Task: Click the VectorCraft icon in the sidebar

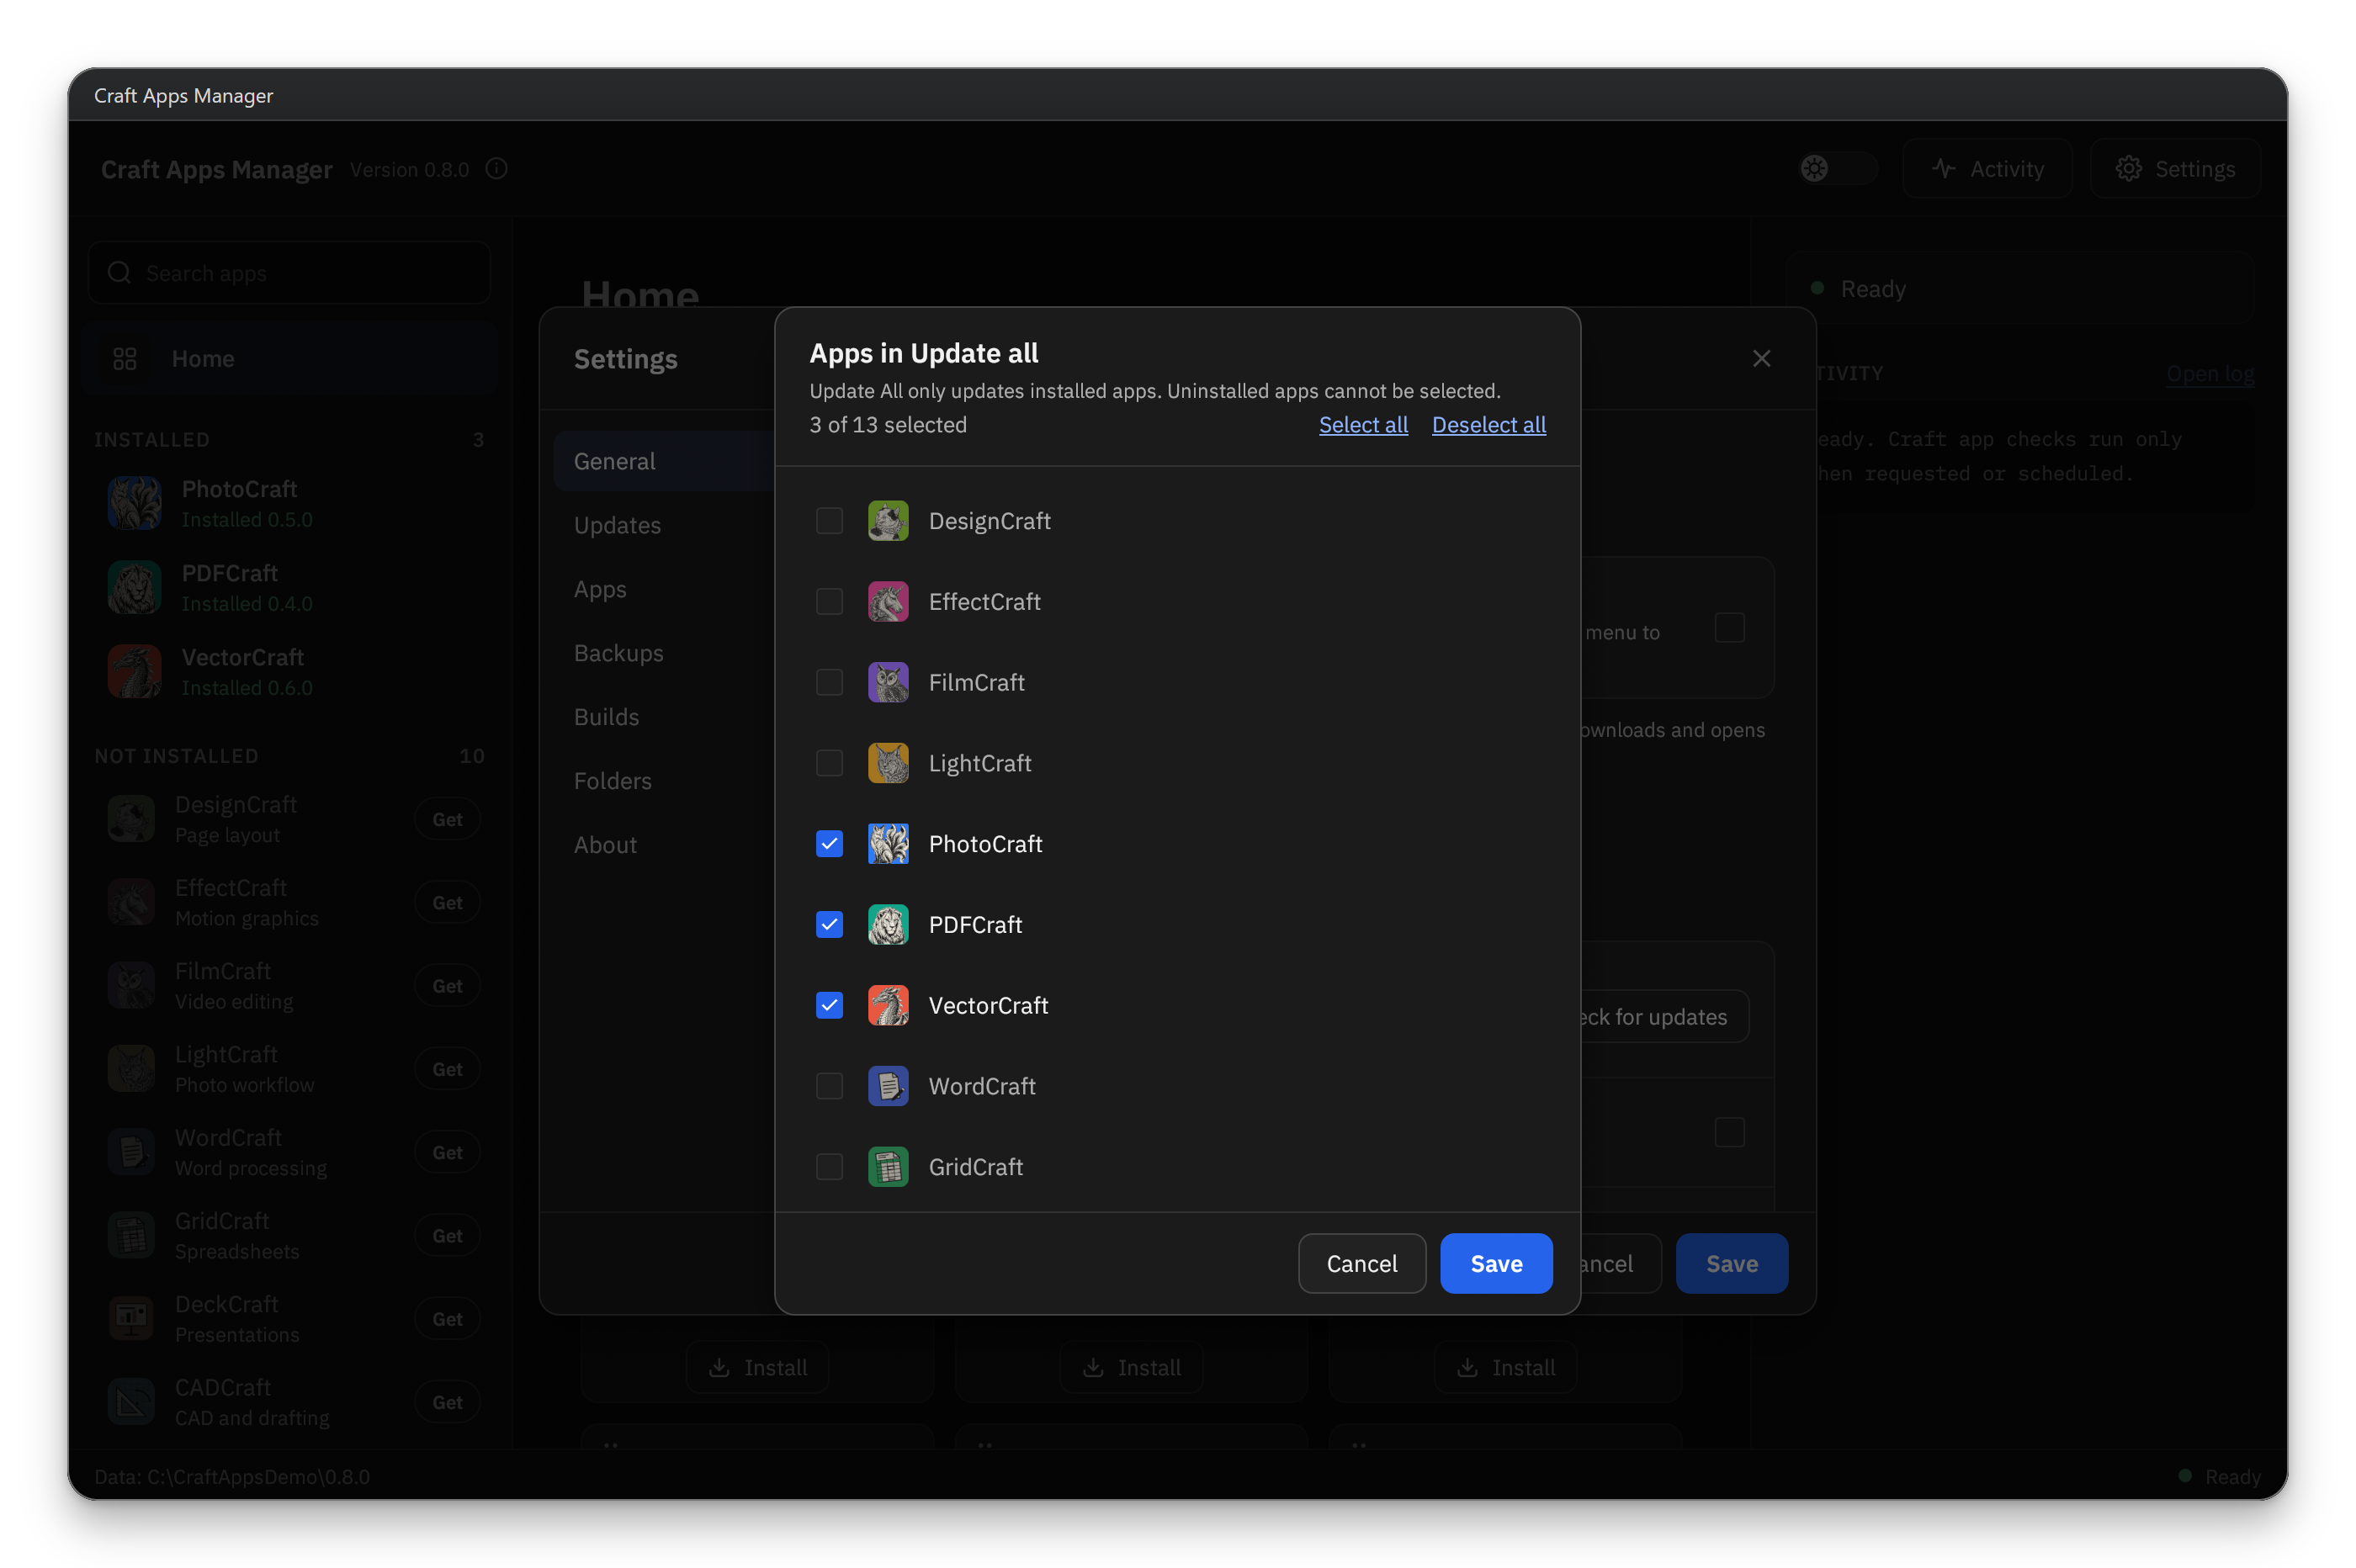Action: pos(134,671)
